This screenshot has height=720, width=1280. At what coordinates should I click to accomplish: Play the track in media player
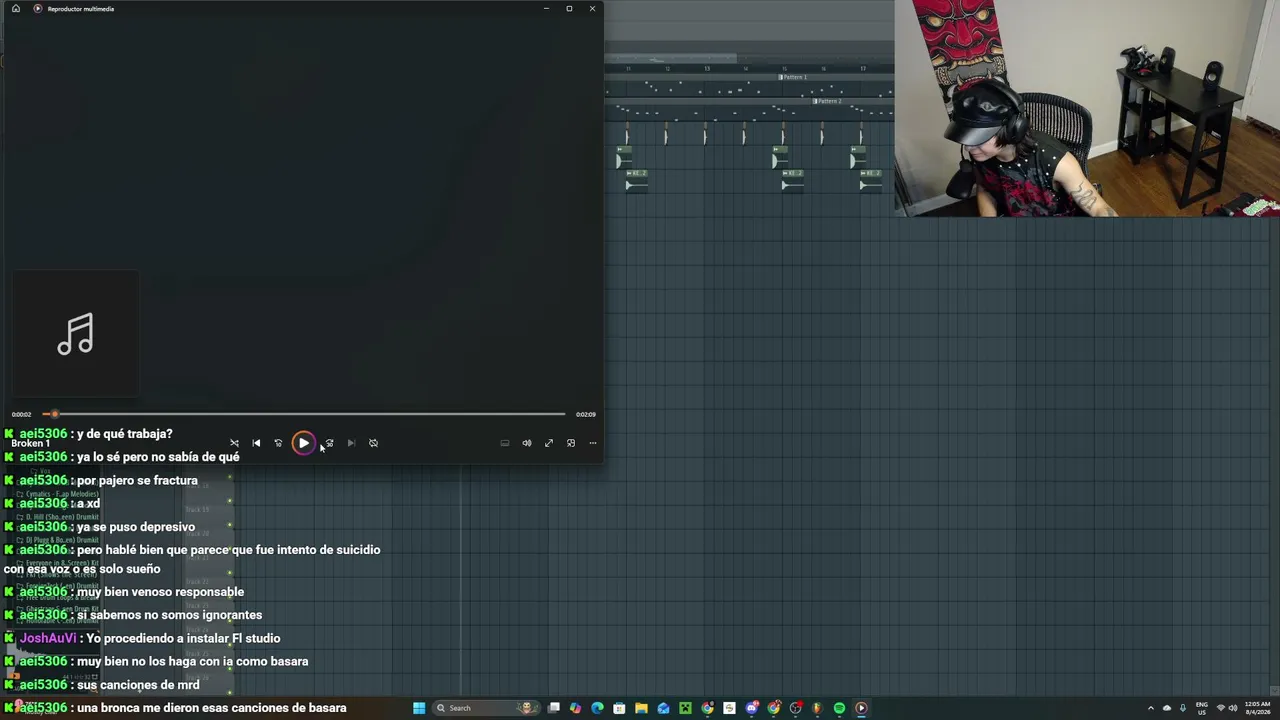(x=303, y=443)
